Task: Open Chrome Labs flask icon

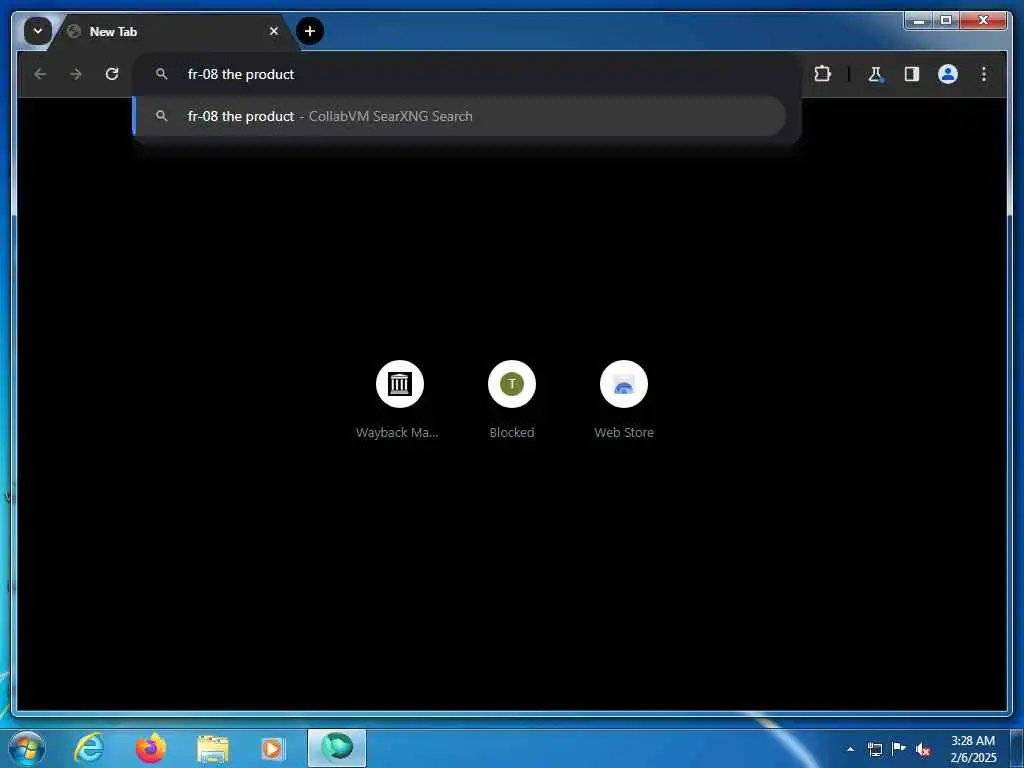Action: [x=875, y=74]
